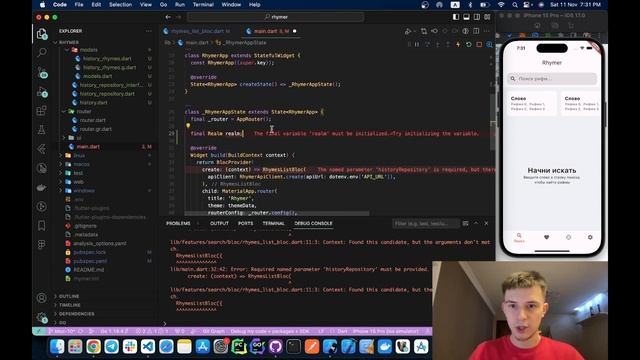This screenshot has width=640, height=360.
Task: Open history_repository.dart in Explorer
Action: tap(107, 94)
